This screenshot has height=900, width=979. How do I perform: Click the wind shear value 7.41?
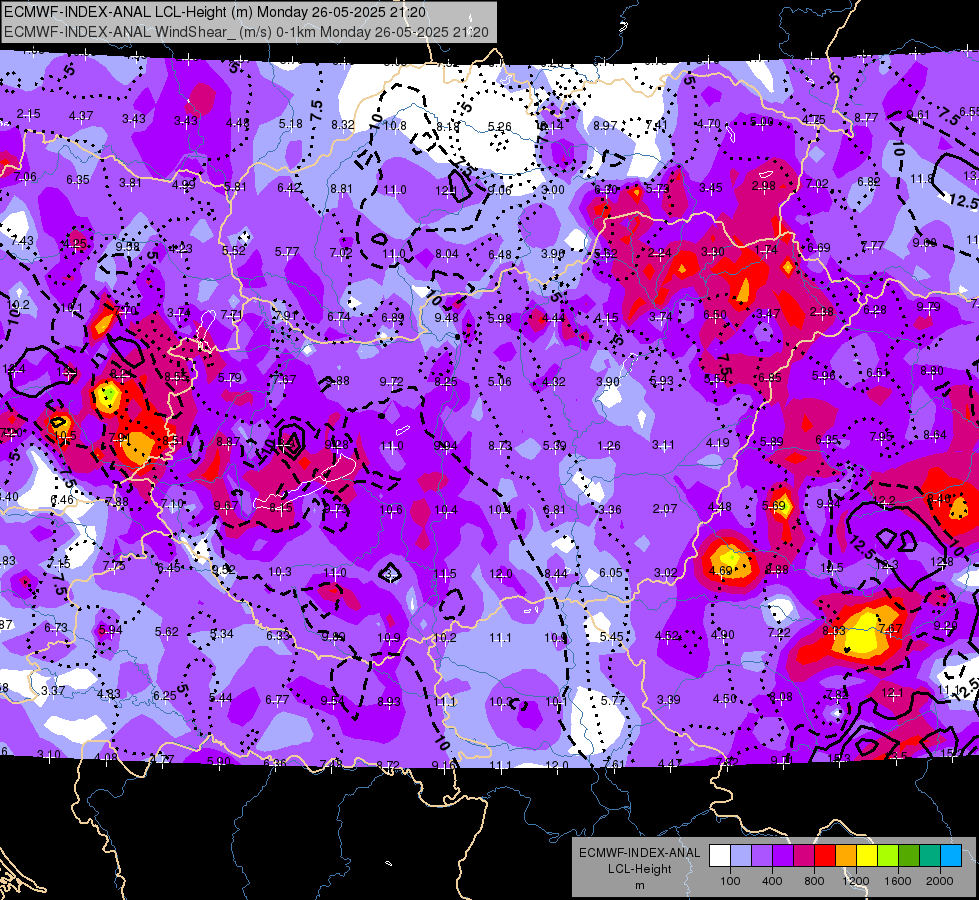pos(656,125)
